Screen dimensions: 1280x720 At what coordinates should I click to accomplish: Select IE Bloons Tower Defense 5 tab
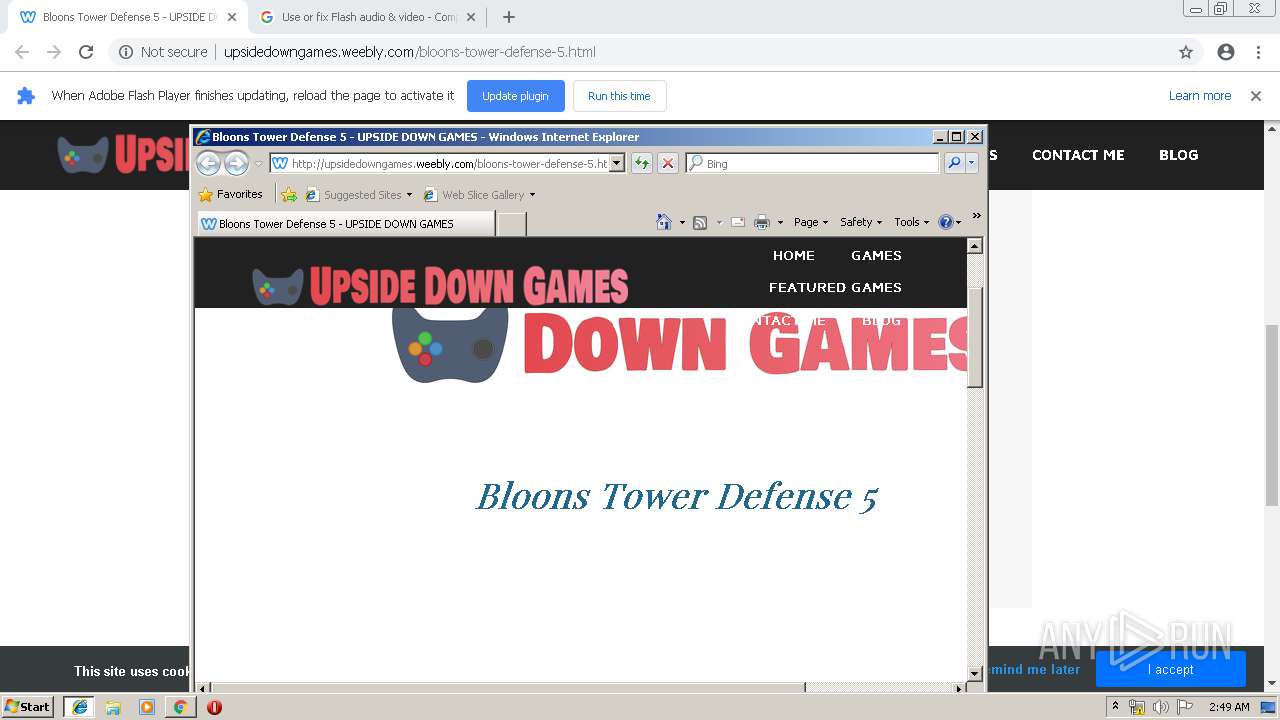point(345,224)
